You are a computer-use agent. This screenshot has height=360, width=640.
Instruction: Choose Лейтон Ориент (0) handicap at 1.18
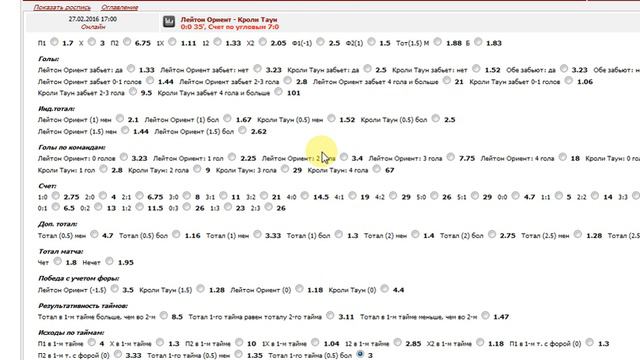tap(300, 289)
